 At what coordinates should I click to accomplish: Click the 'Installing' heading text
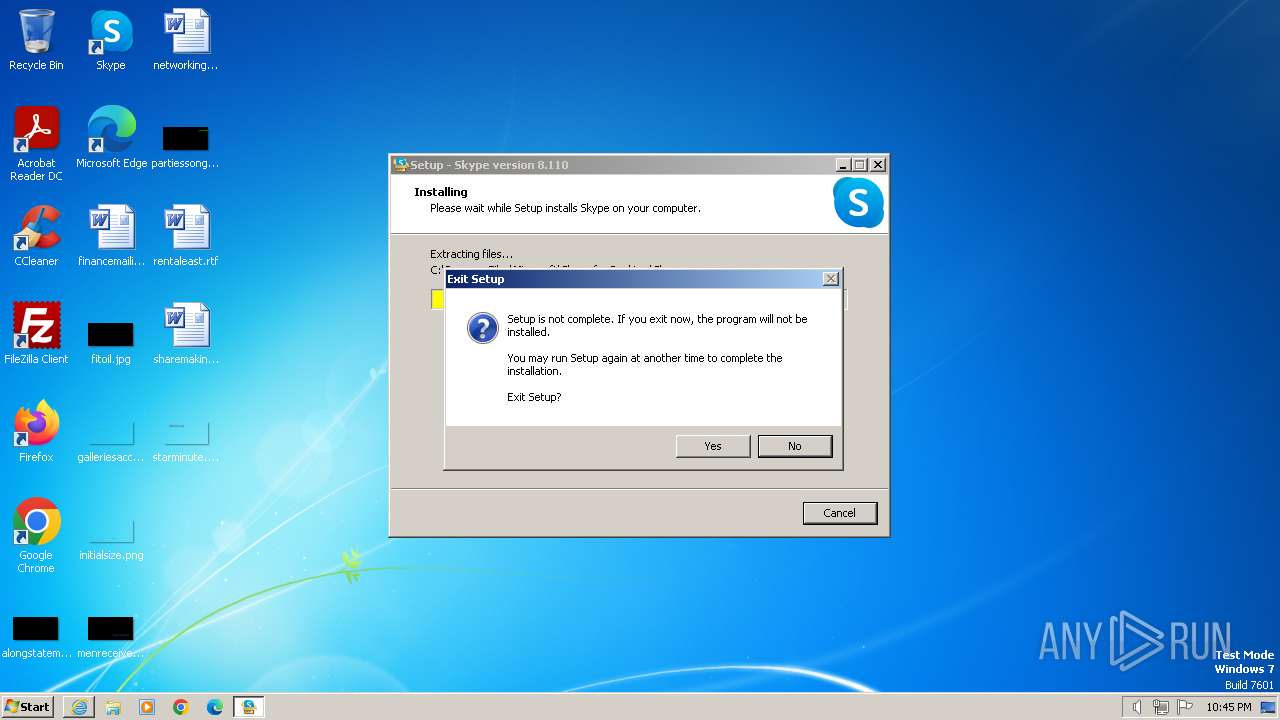pos(441,192)
